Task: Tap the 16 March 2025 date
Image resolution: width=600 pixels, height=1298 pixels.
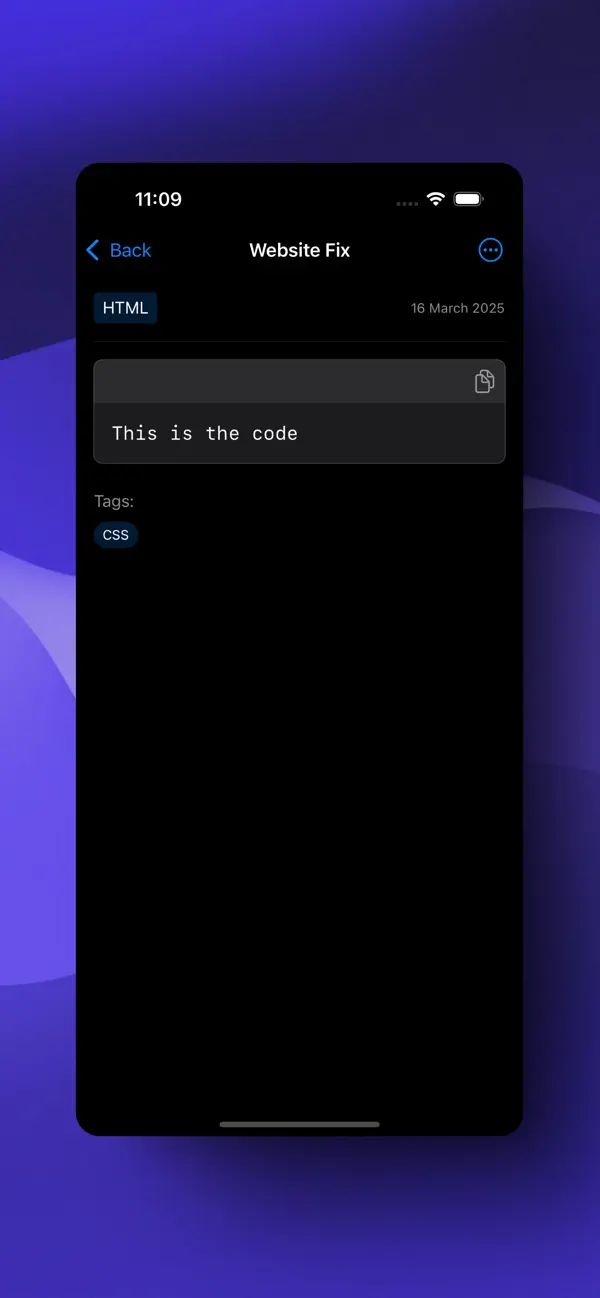Action: click(x=458, y=308)
